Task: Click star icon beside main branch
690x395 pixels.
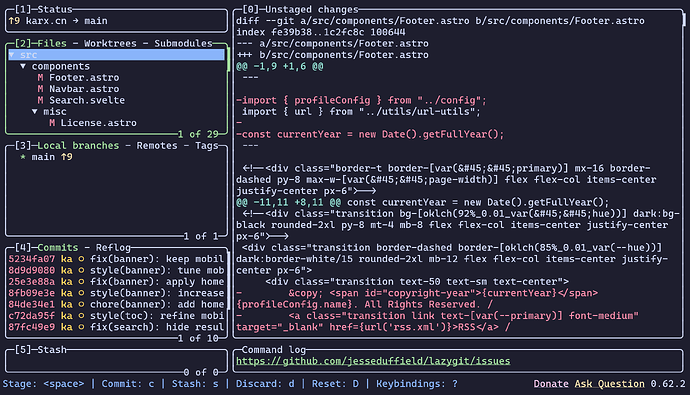Action: (x=23, y=157)
